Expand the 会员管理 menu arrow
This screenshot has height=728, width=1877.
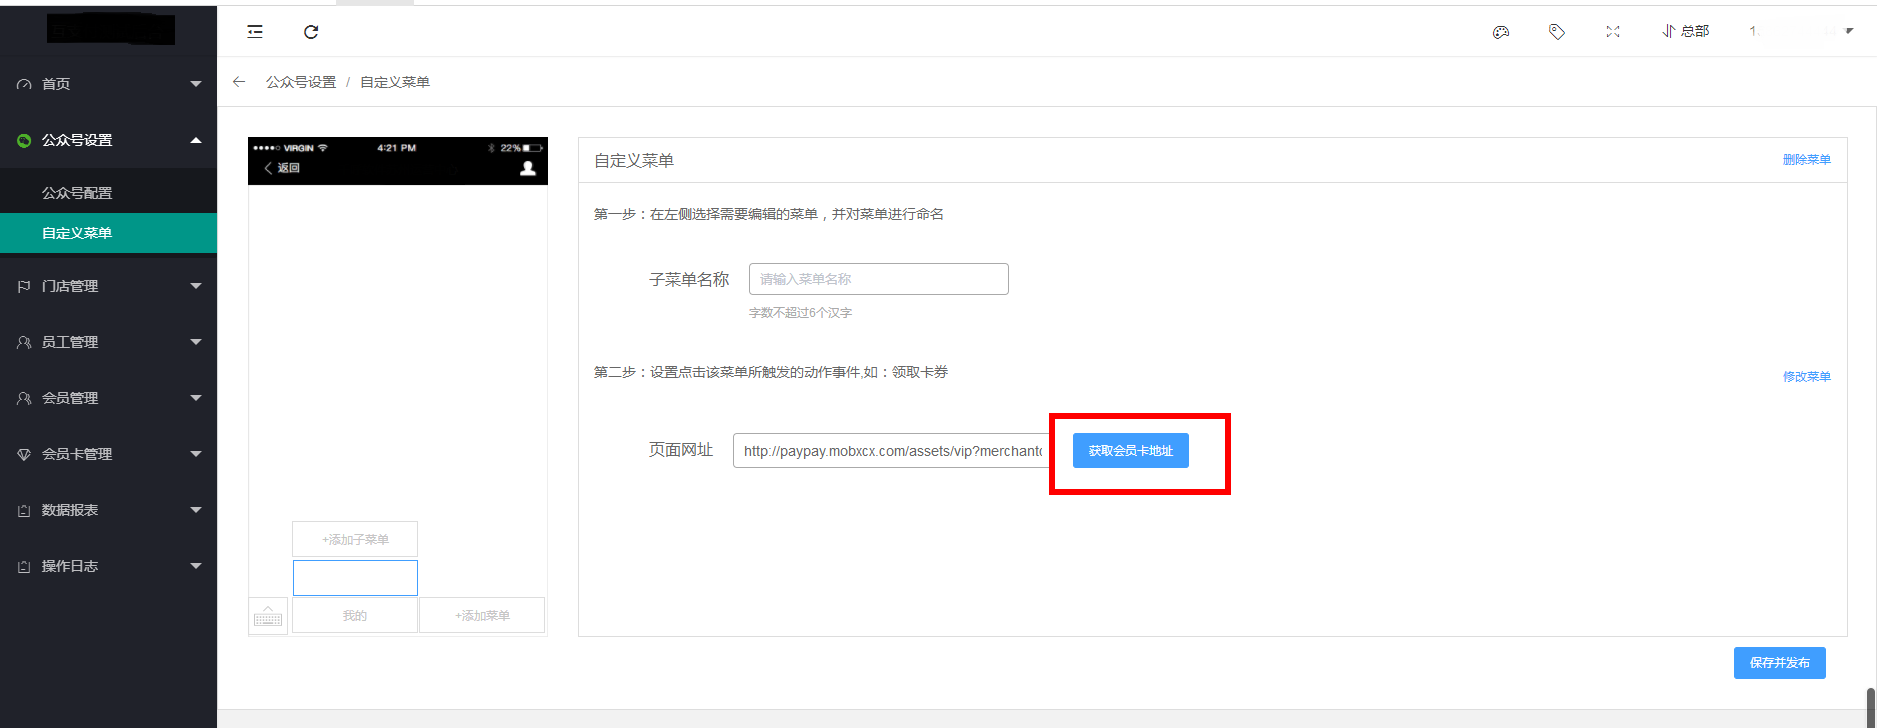pos(196,398)
